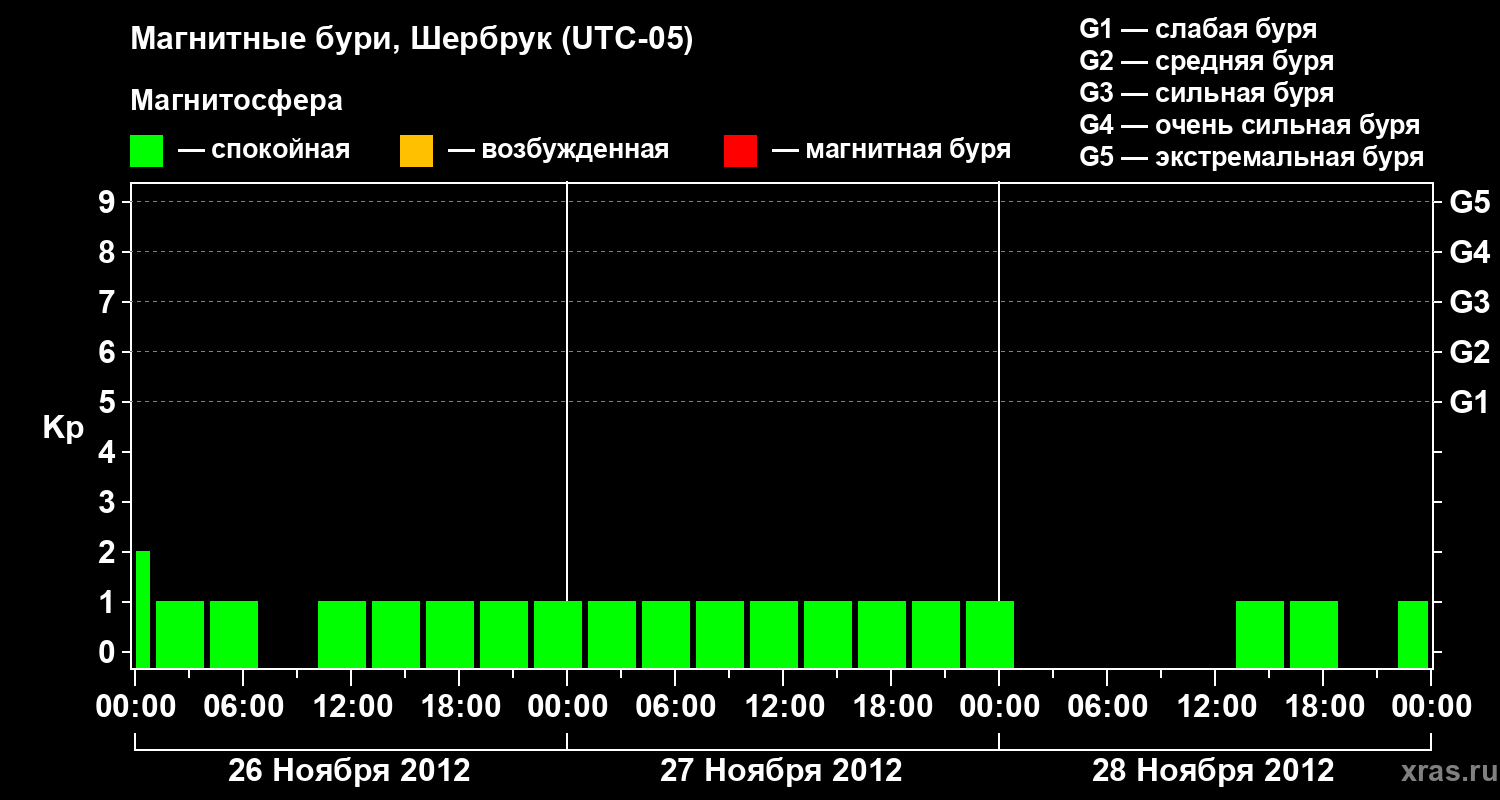
Task: Click the tall Kp 2 bar on 26 November
Action: 143,609
